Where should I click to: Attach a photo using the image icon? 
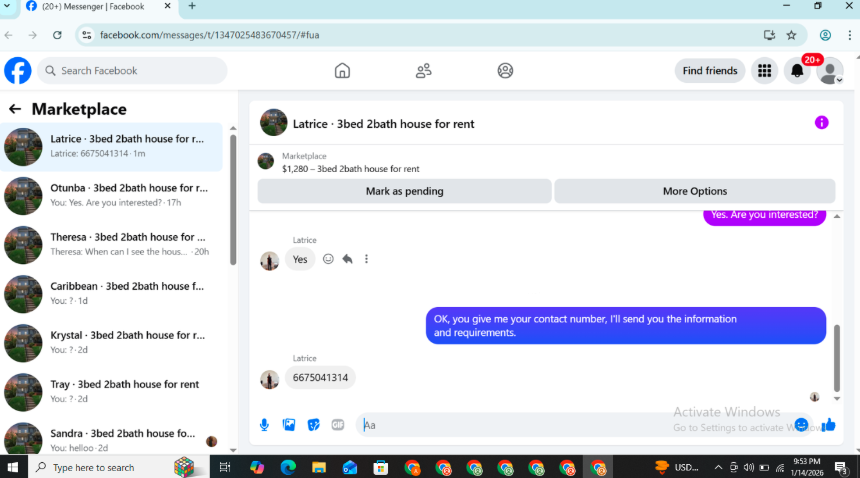click(x=288, y=425)
